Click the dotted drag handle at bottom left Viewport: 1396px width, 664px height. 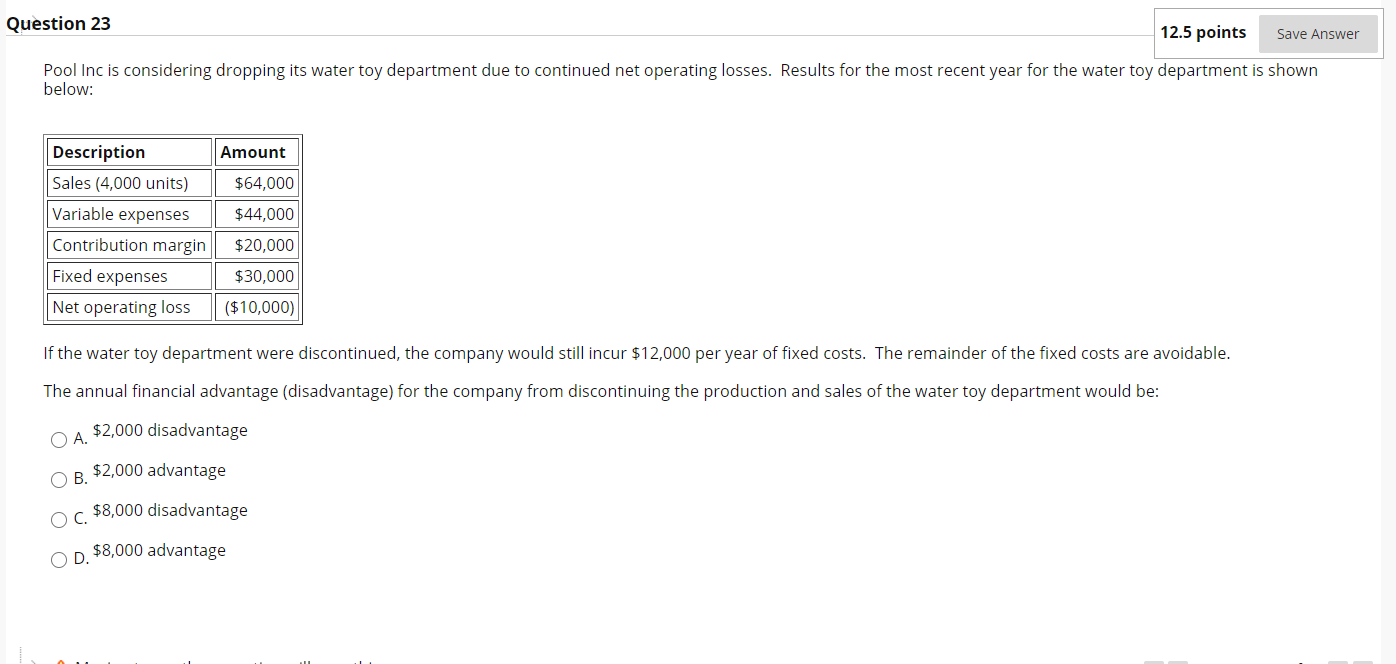21,655
